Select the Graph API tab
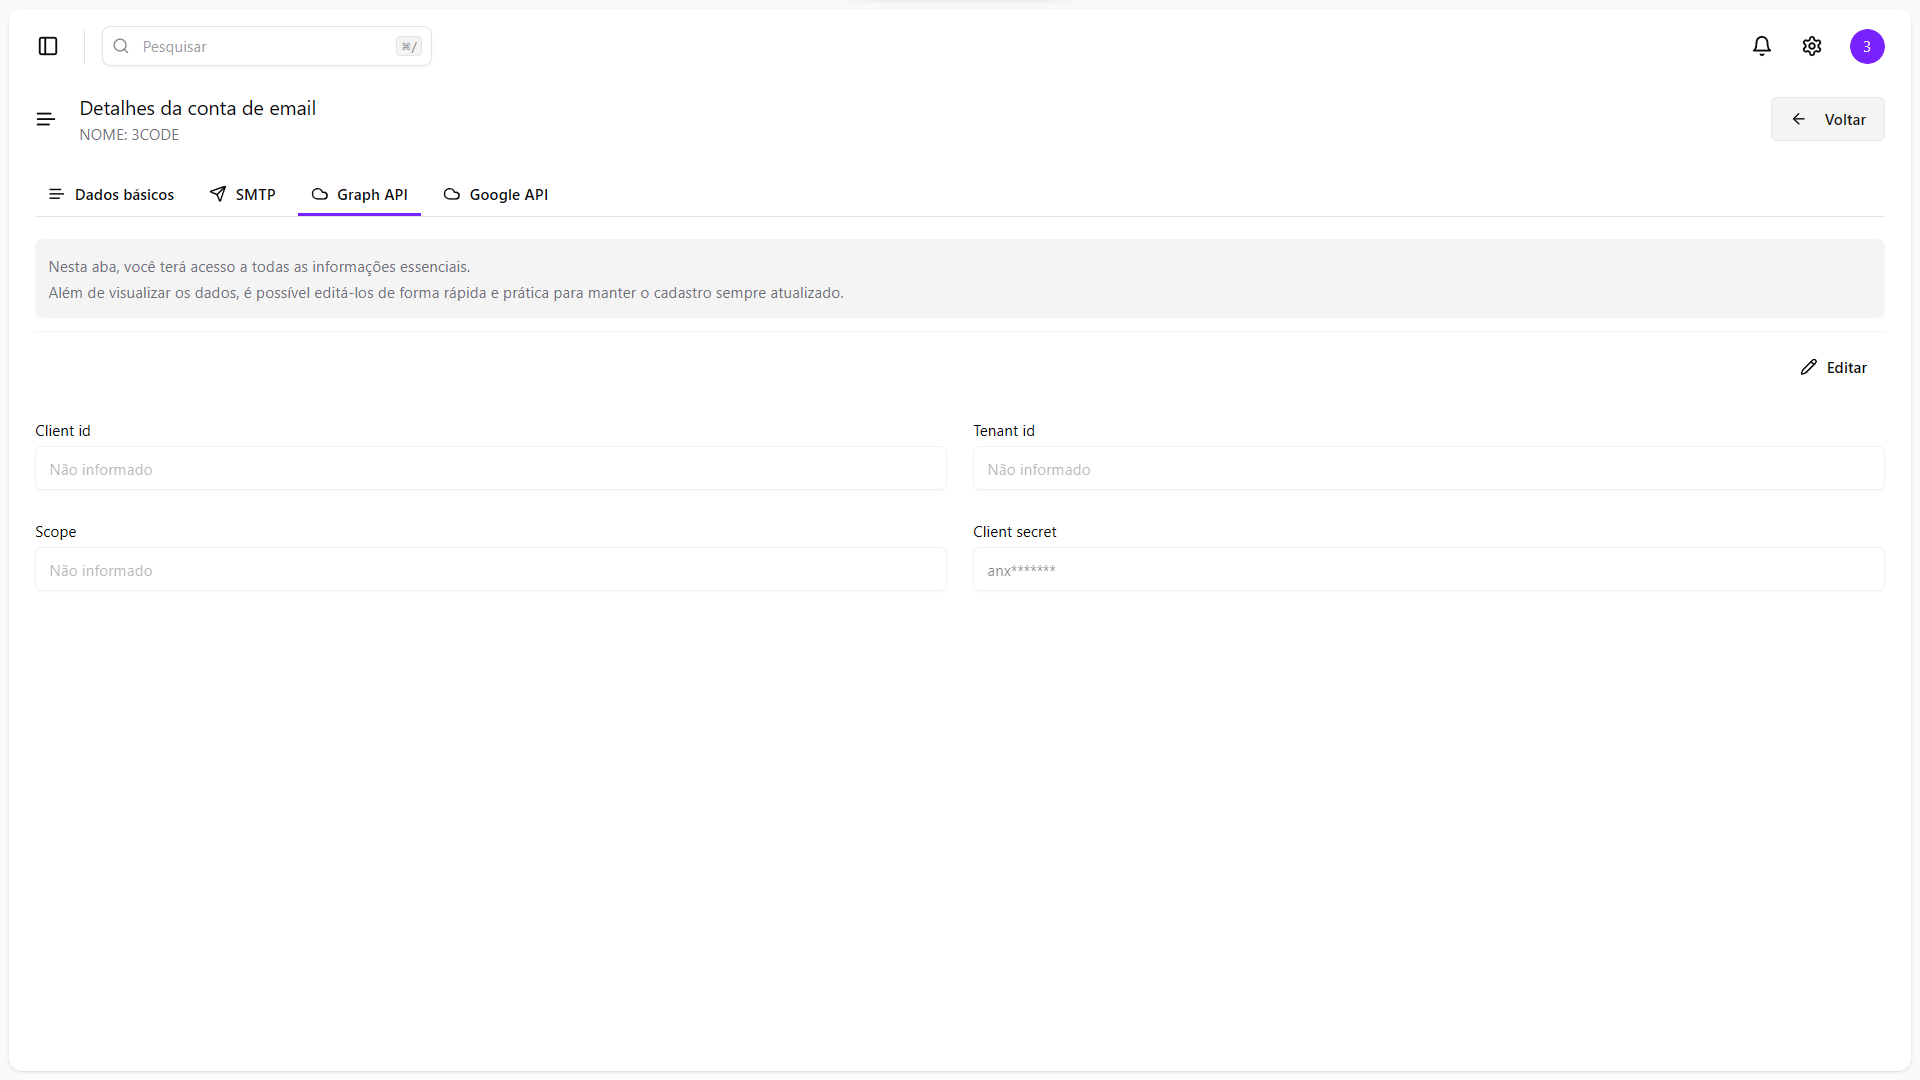The image size is (1920, 1080). point(372,194)
